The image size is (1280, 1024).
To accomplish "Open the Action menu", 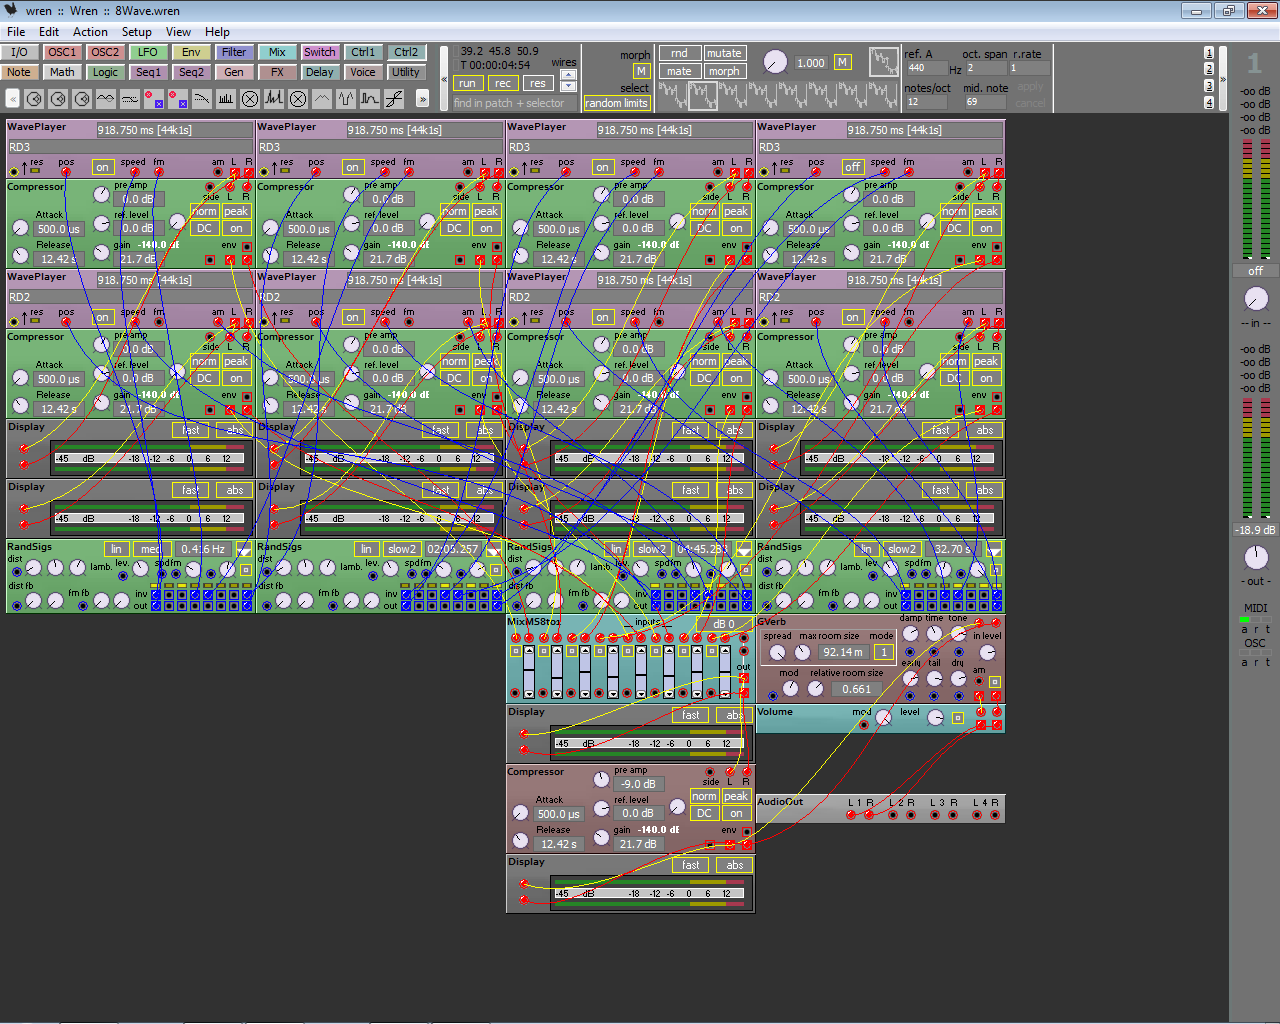I will click(x=90, y=32).
